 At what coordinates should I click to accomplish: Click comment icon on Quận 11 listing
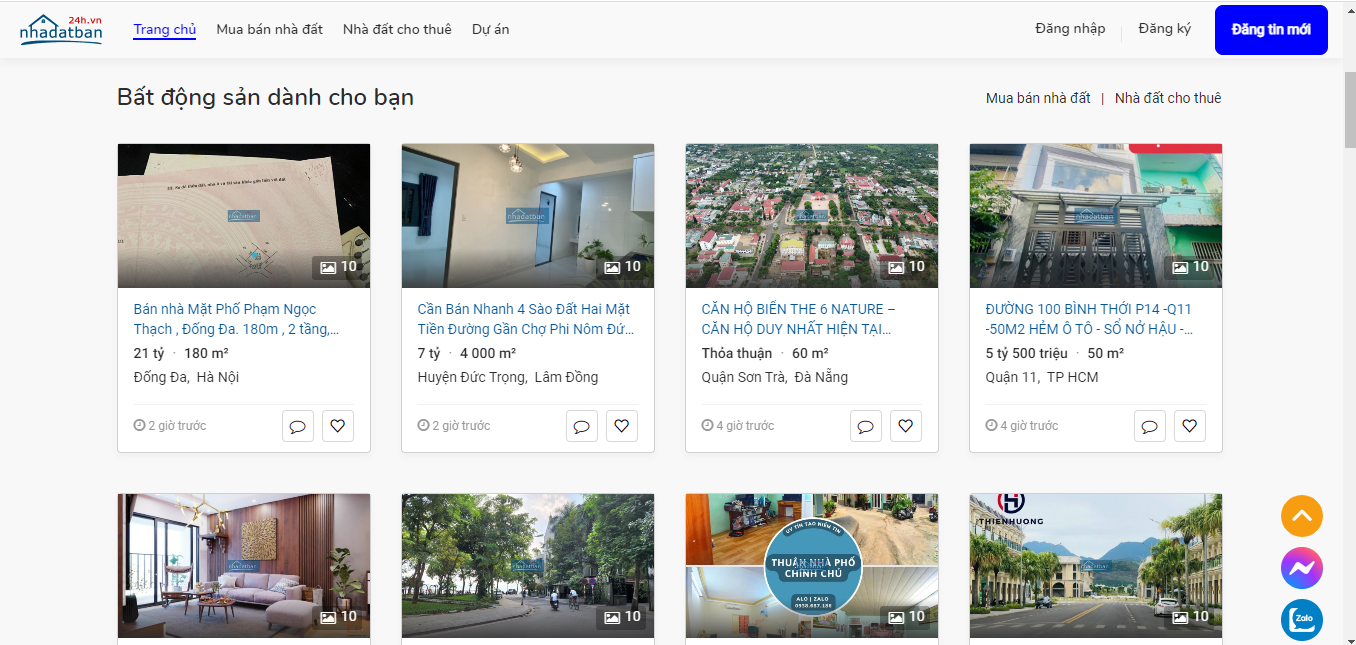(x=1149, y=426)
